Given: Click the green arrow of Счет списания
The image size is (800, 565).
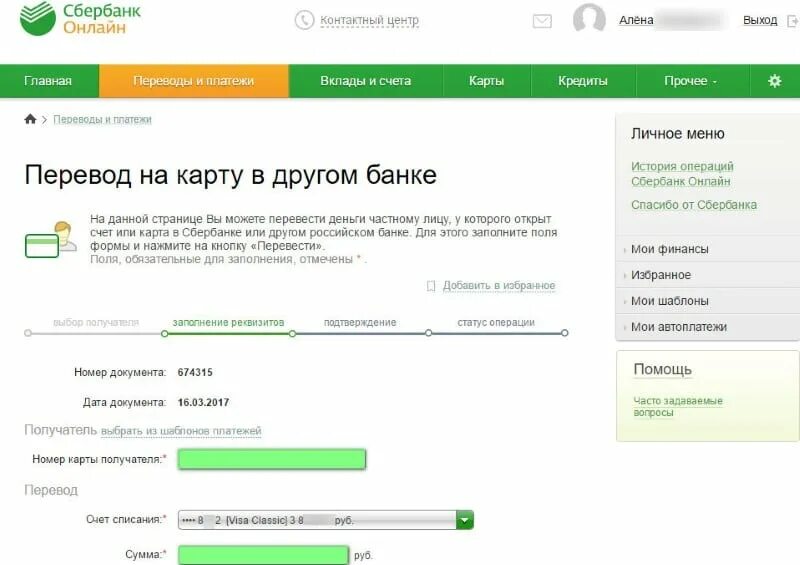Looking at the screenshot, I should coord(465,520).
